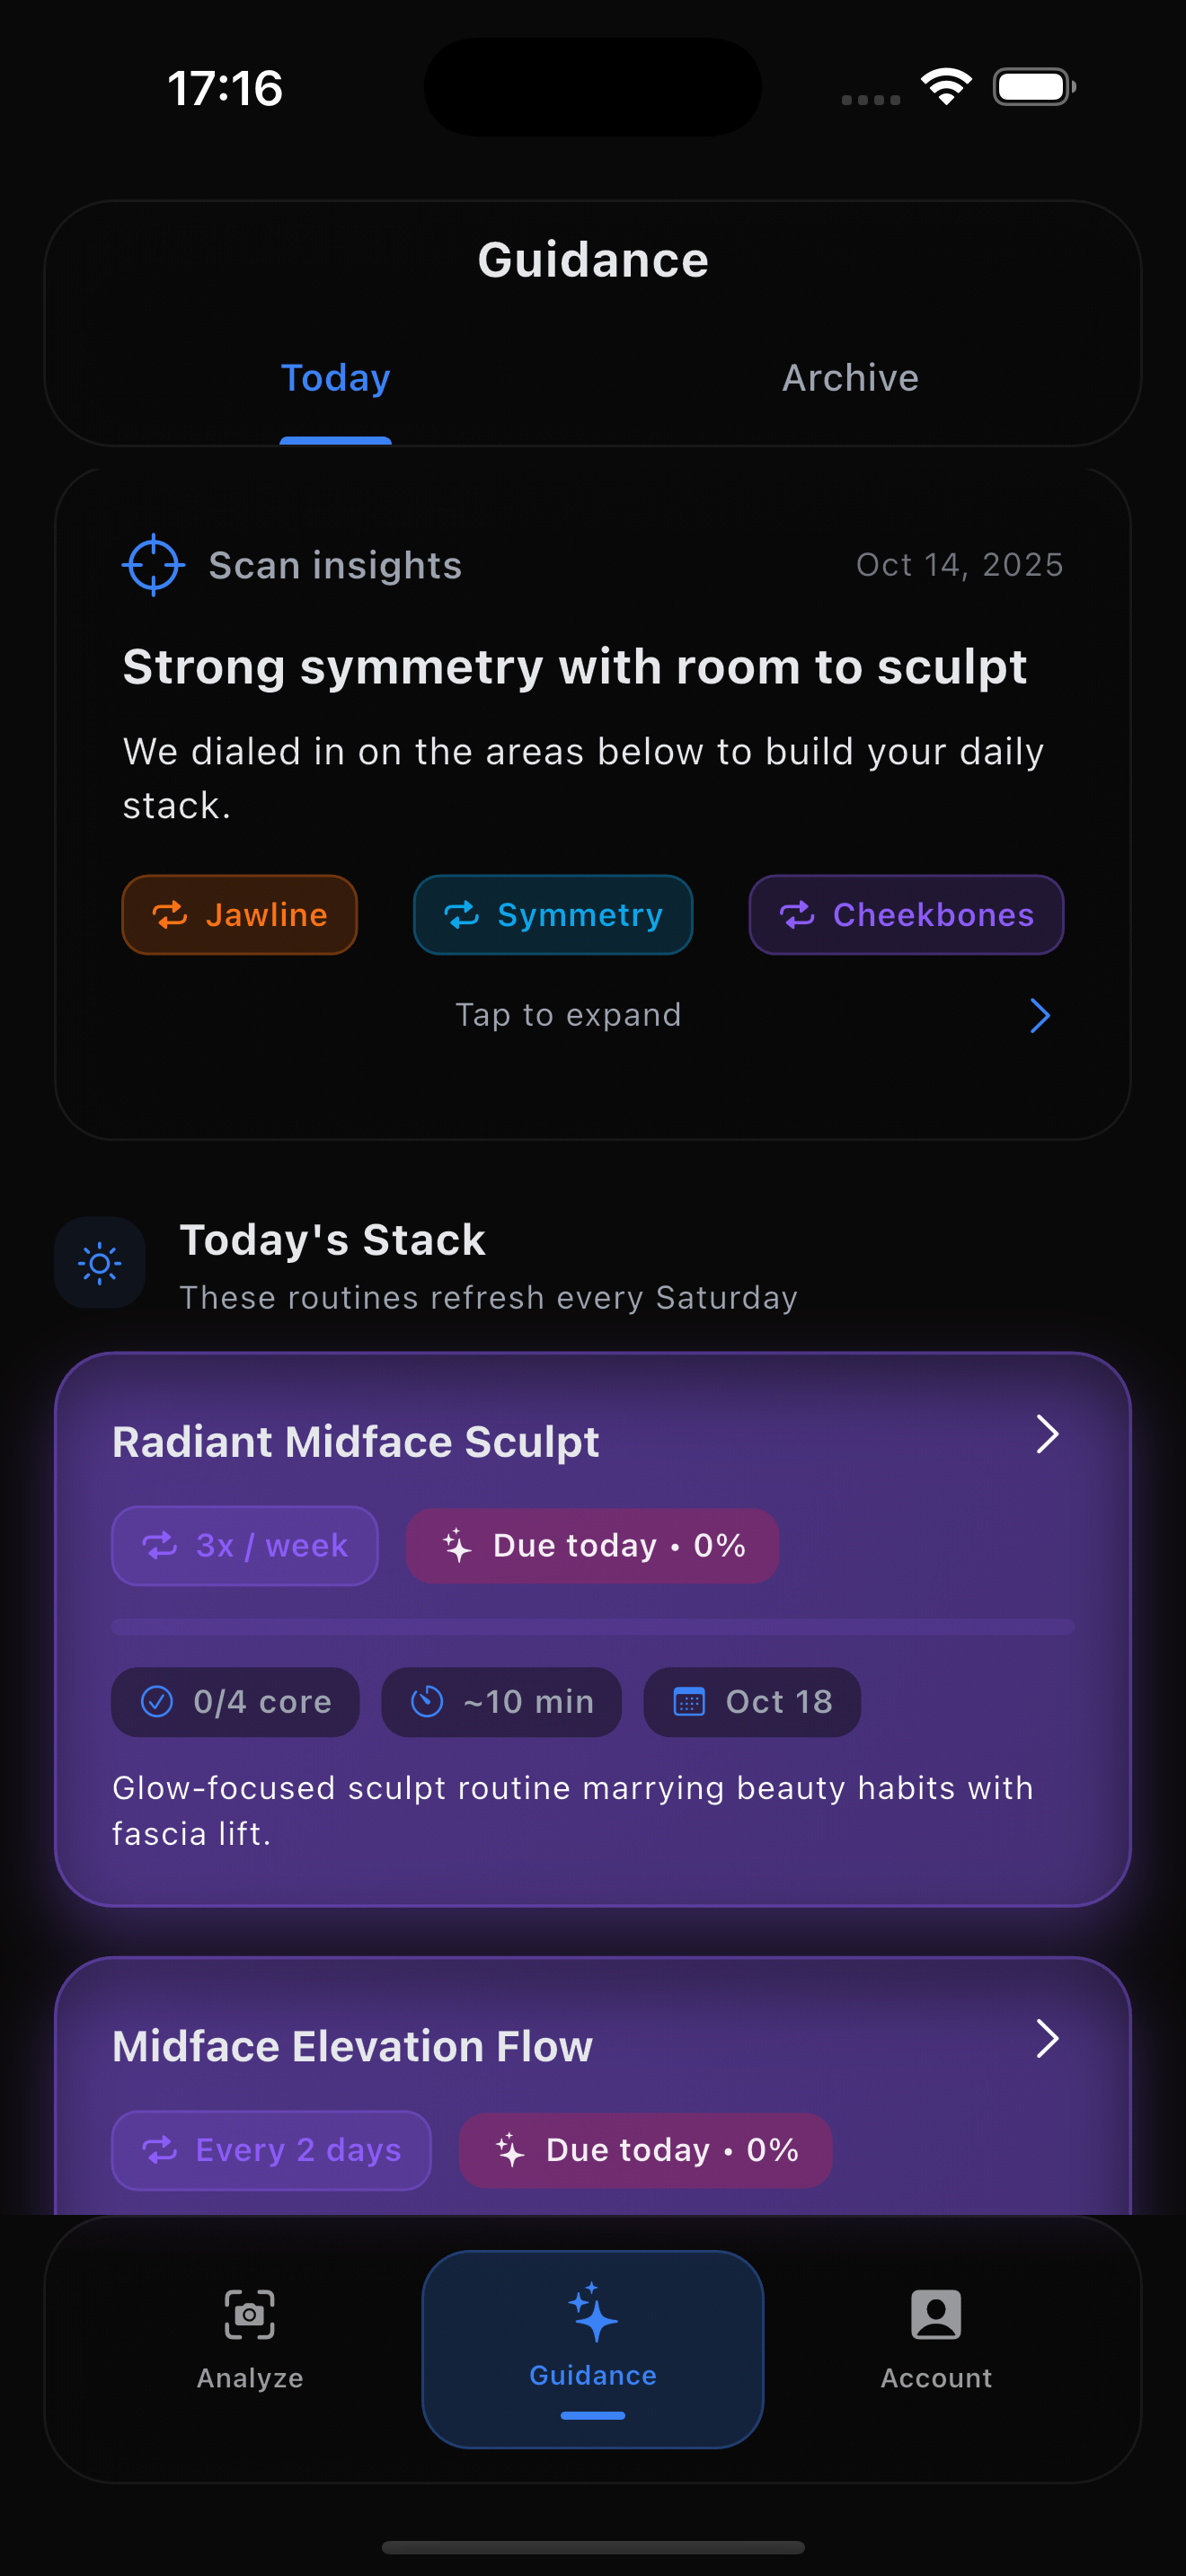1186x2576 pixels.
Task: Click the progress bar under Radiant Midface Sculpt
Action: (x=592, y=1627)
